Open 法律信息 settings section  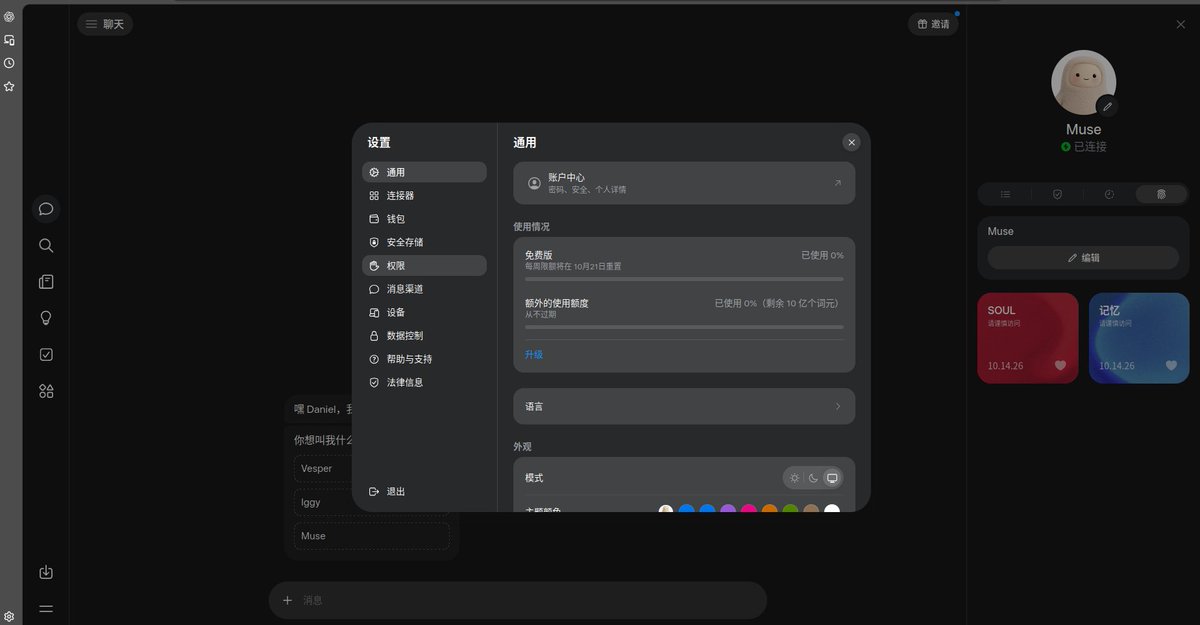click(424, 382)
